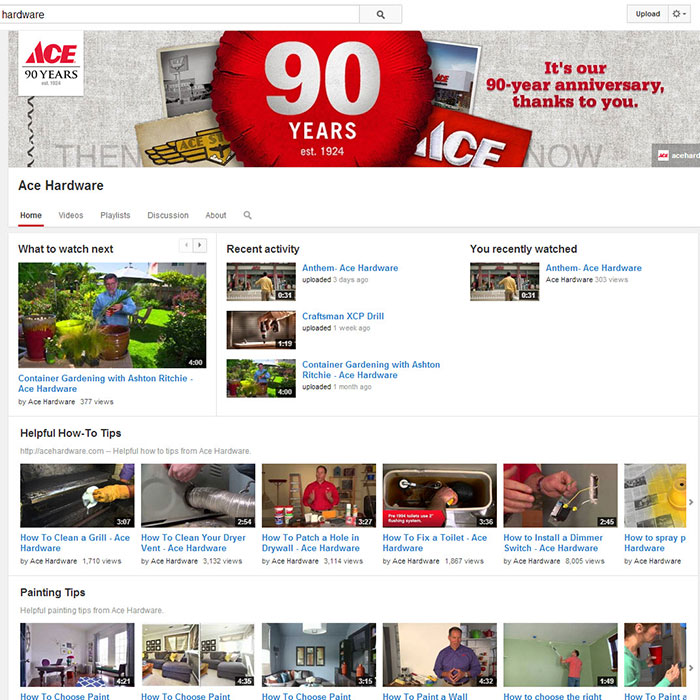Click the 90 Years banner image
The height and width of the screenshot is (700, 700).
pos(354,99)
